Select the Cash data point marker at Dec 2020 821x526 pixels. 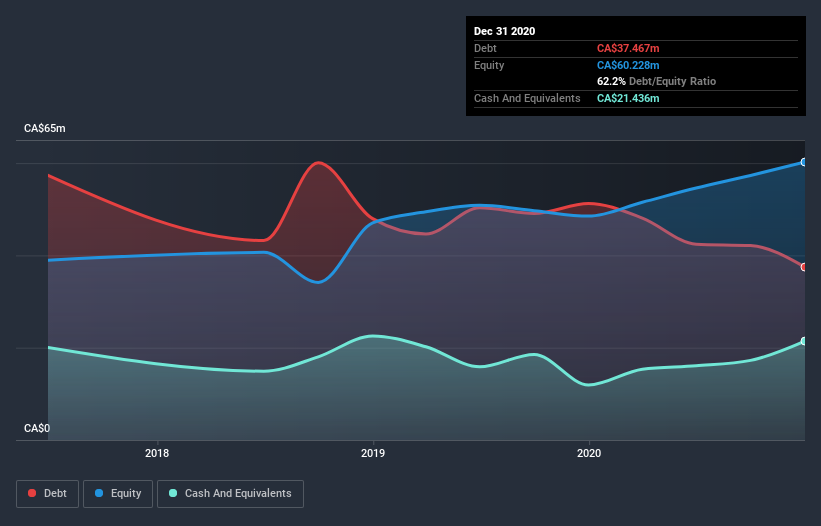pyautogui.click(x=804, y=341)
